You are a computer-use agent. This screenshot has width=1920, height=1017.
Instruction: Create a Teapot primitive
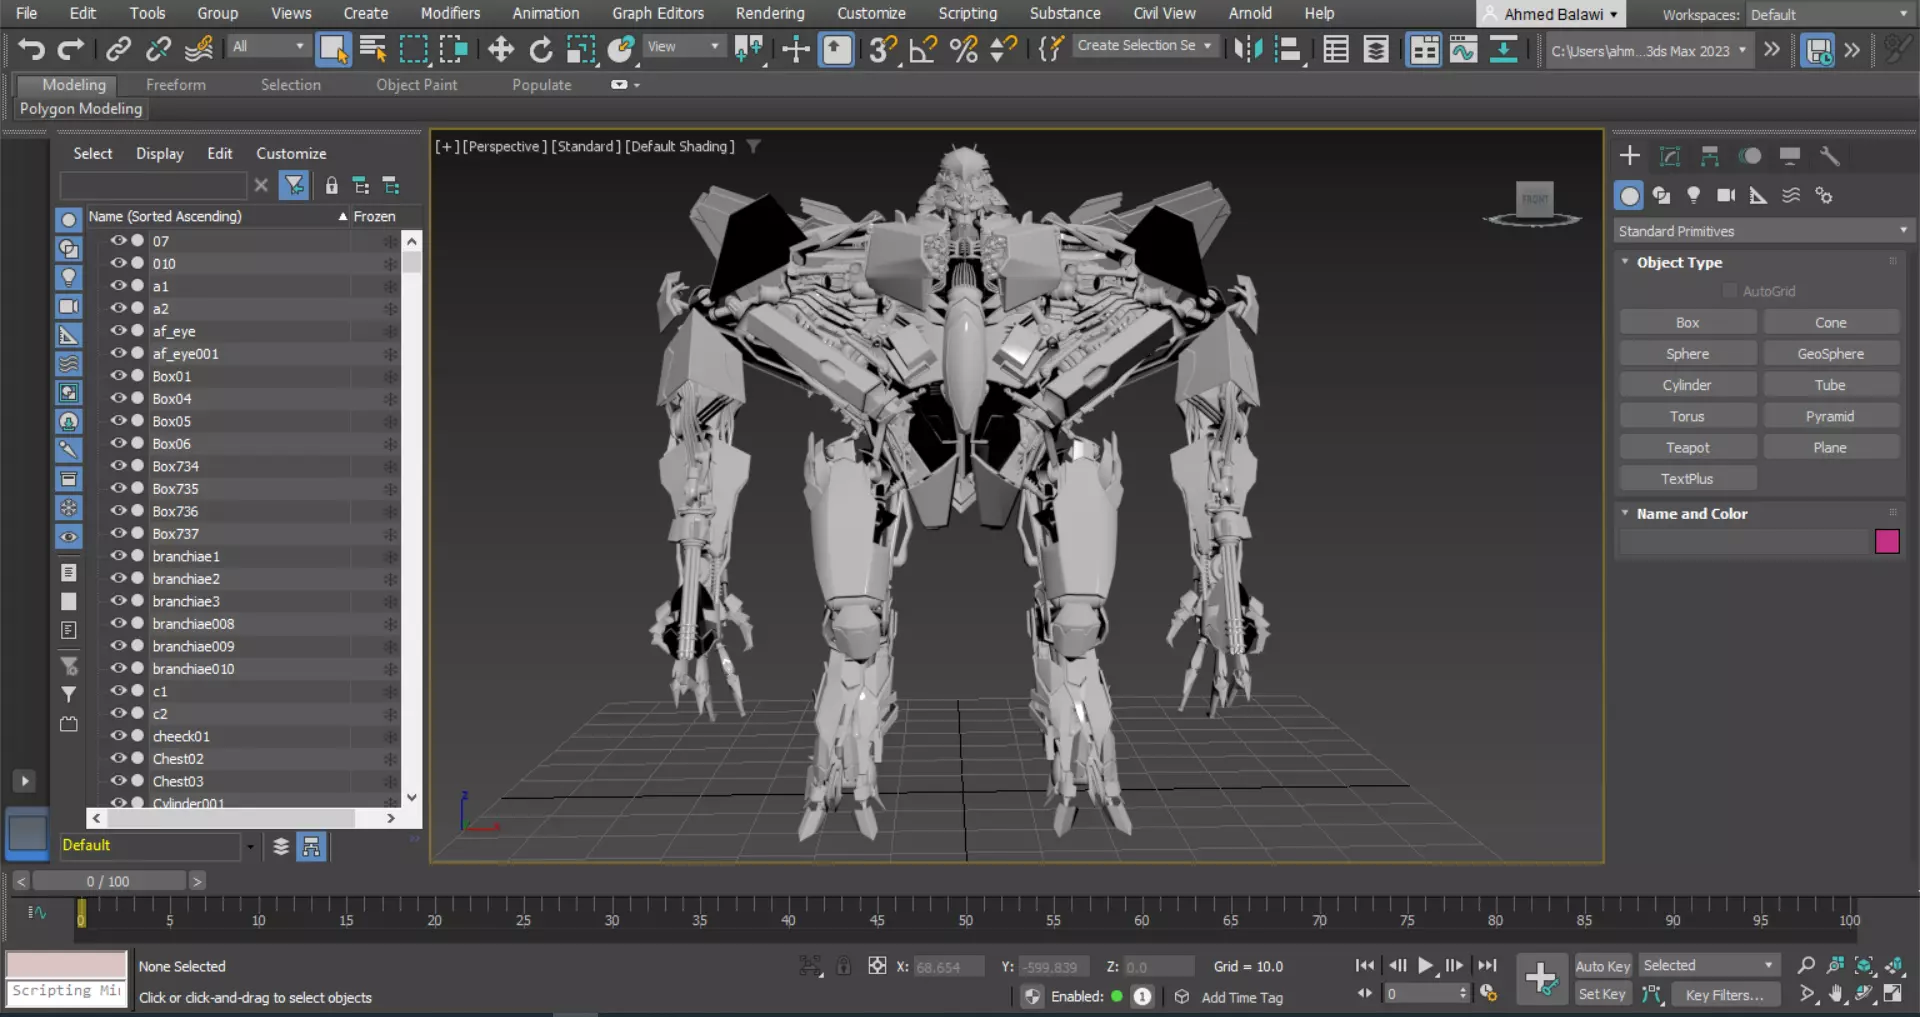(x=1687, y=447)
